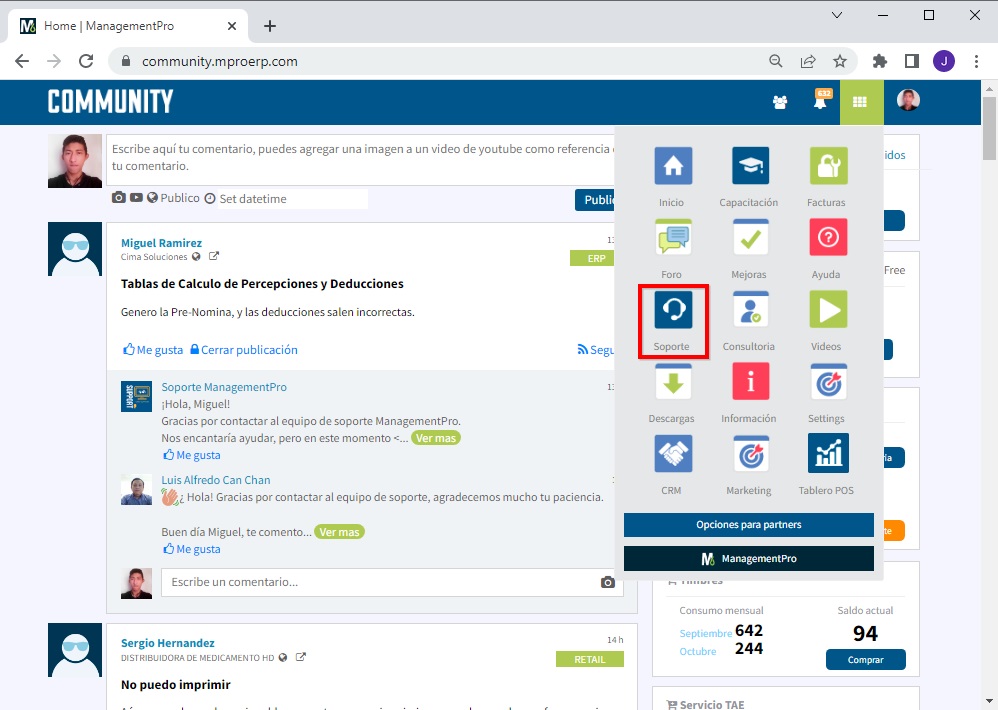The width and height of the screenshot is (998, 710).
Task: Open the Facturas app icon
Action: [827, 166]
